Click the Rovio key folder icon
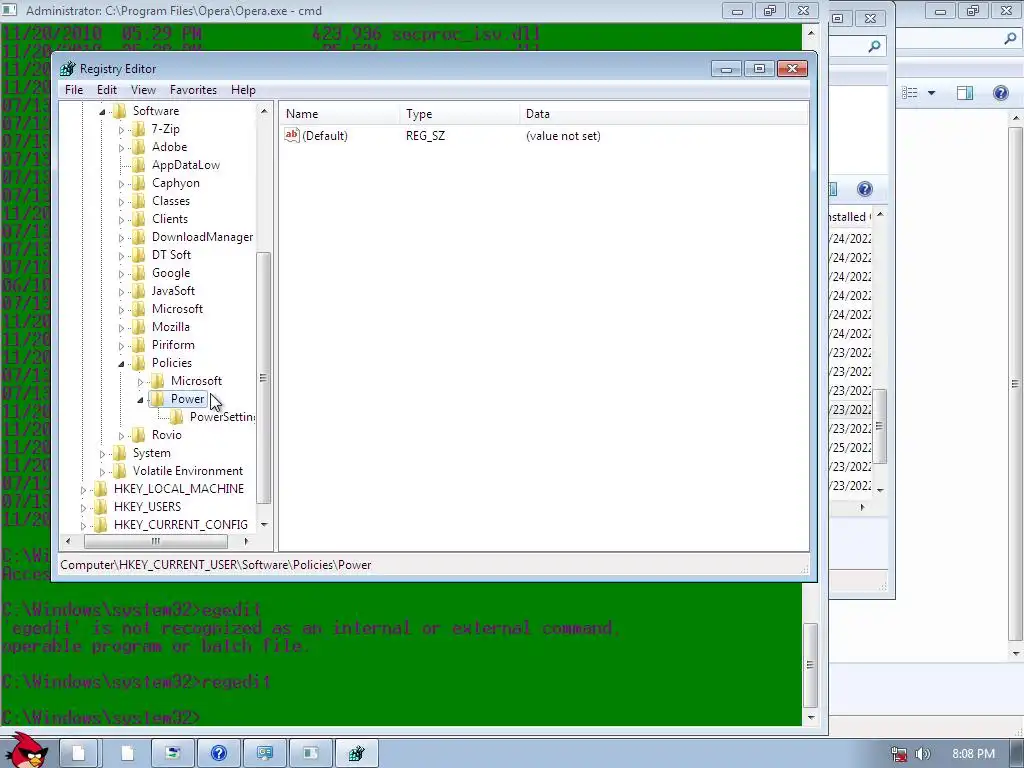The width and height of the screenshot is (1024, 768). coord(138,435)
